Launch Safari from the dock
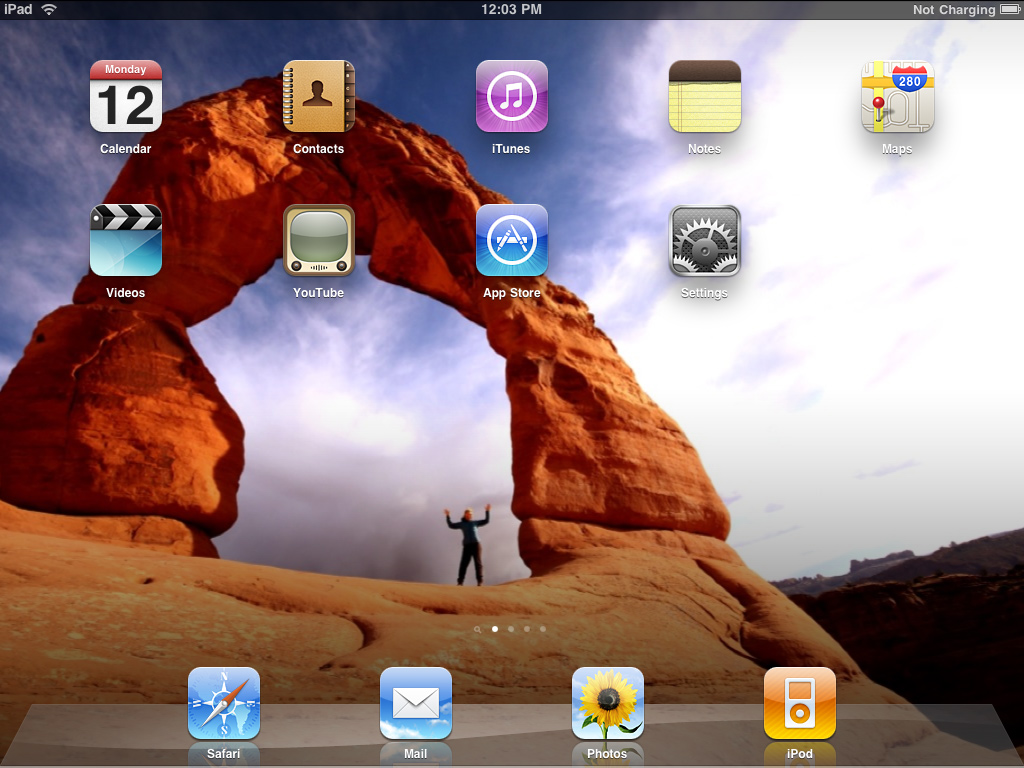Image resolution: width=1024 pixels, height=768 pixels. click(x=224, y=703)
